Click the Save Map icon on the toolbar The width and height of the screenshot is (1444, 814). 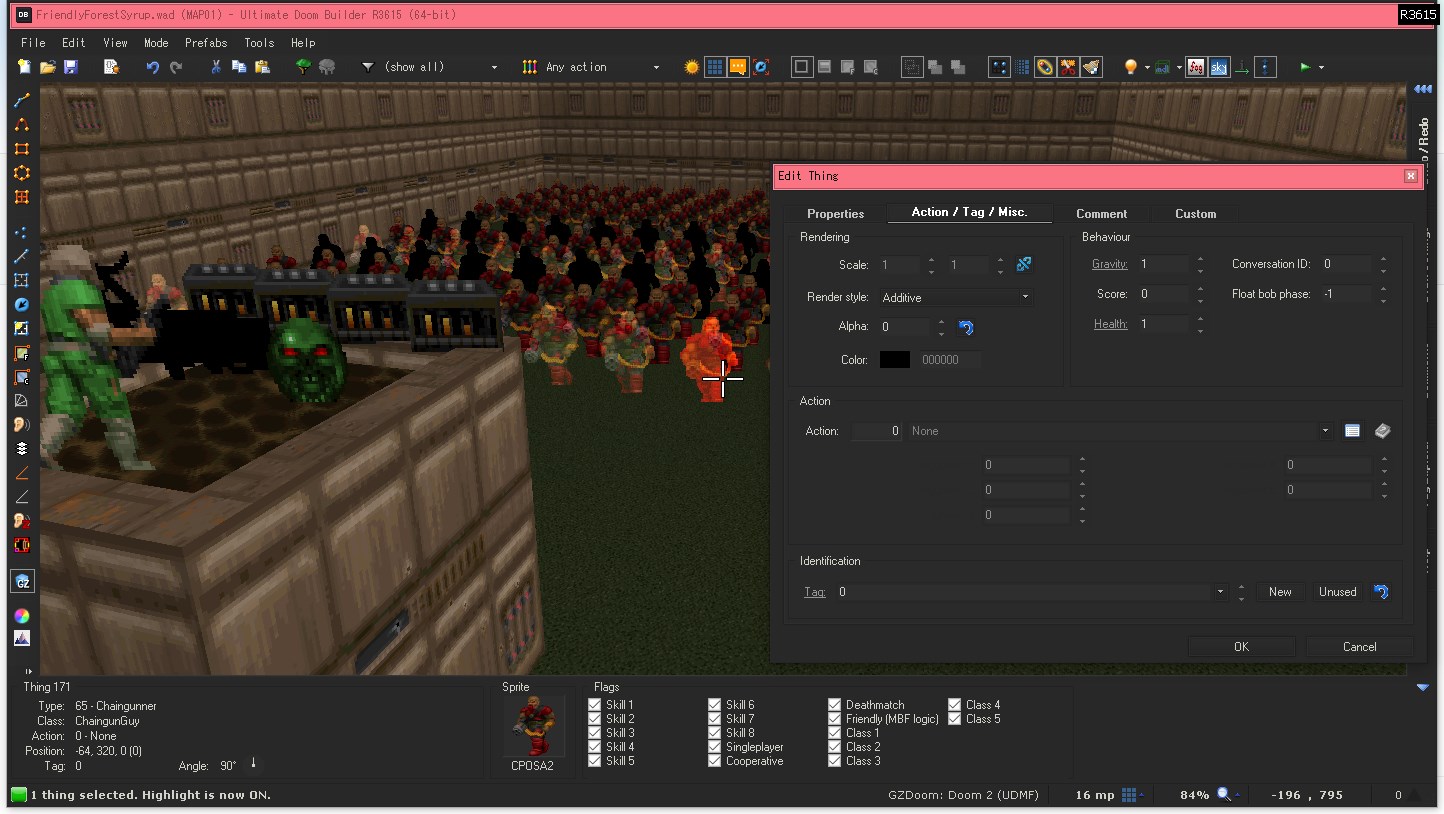(x=70, y=67)
